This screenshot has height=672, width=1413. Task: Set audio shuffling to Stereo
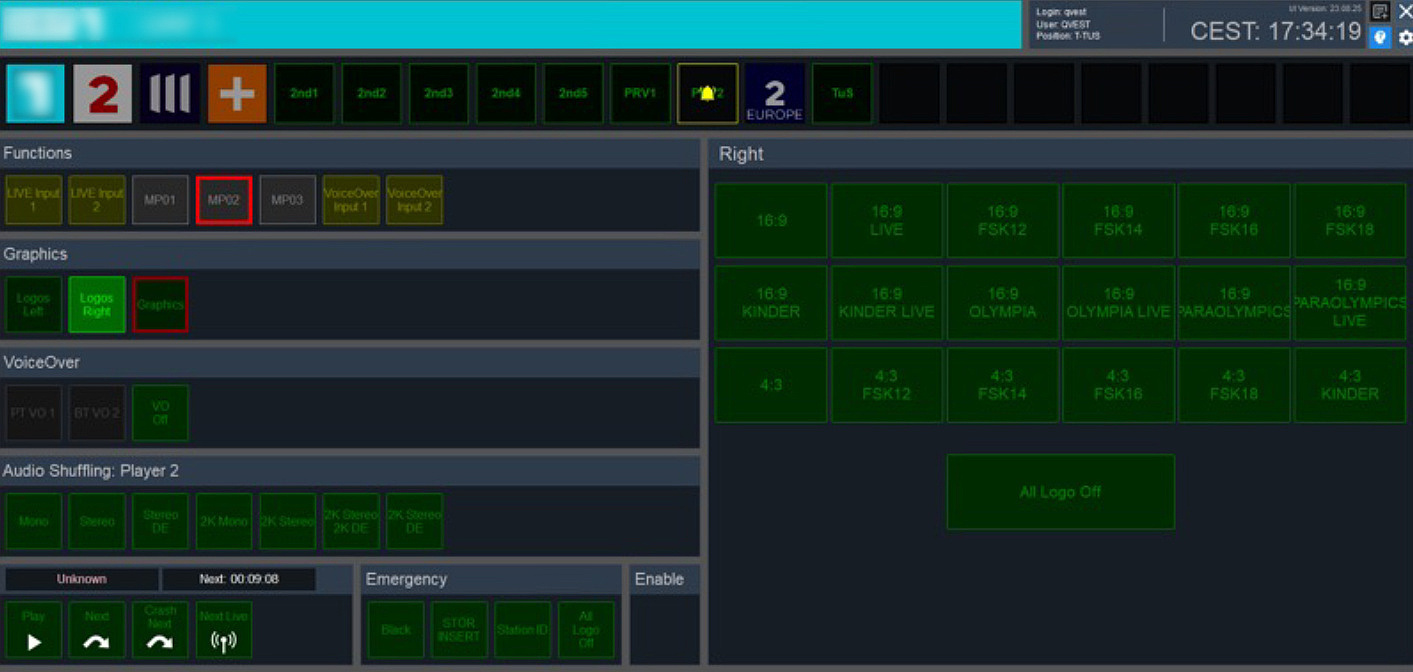97,521
